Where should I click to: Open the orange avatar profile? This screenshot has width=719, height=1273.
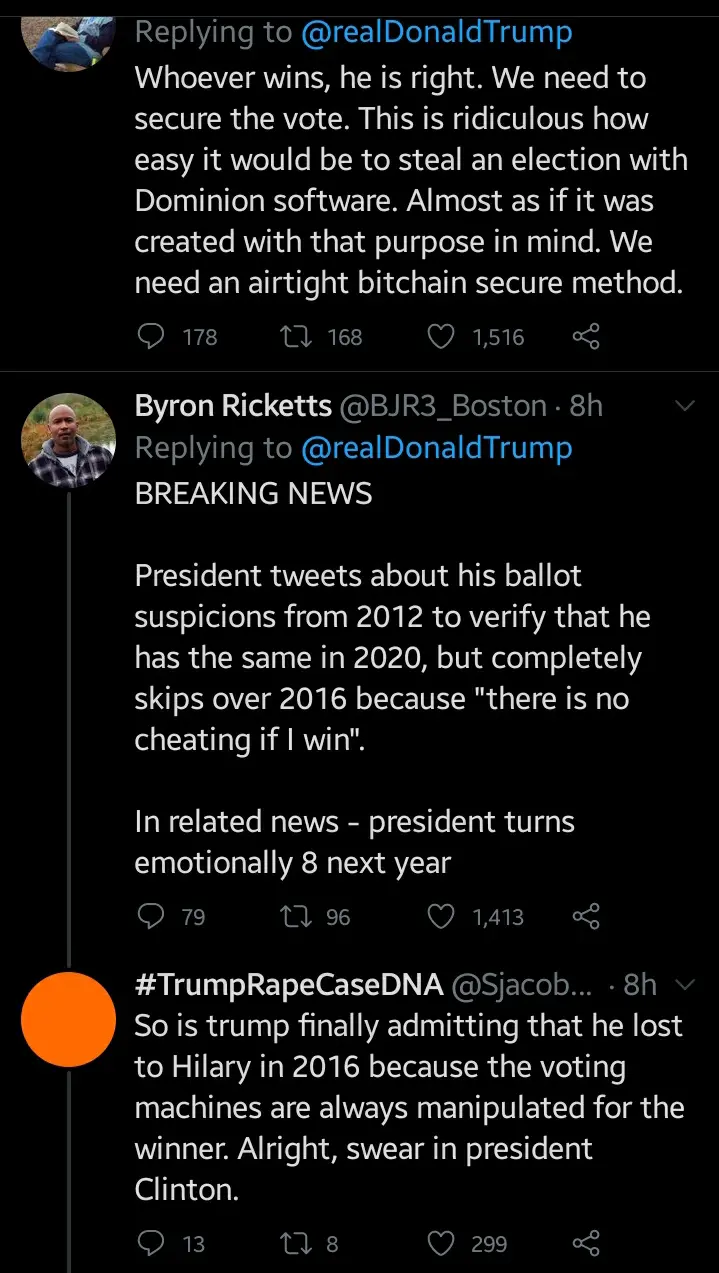pyautogui.click(x=69, y=1019)
